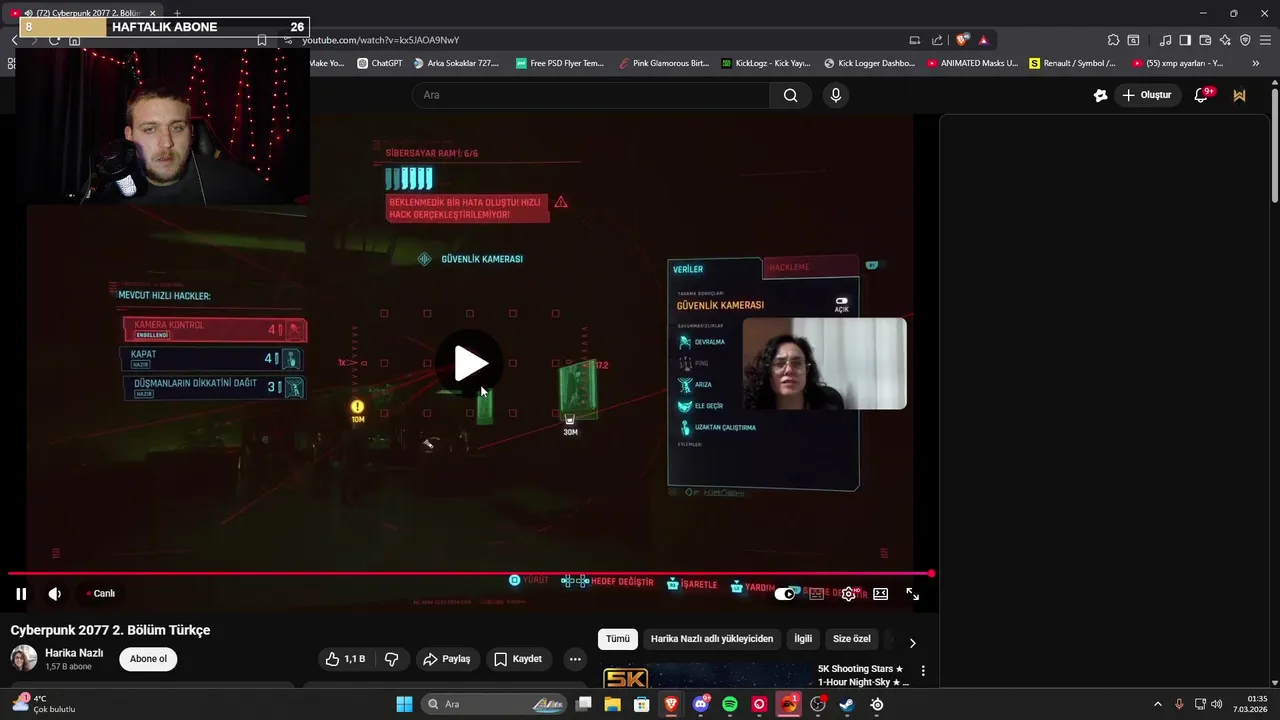Open the Windows Start menu
Screen dimensions: 1280x720
tap(404, 704)
